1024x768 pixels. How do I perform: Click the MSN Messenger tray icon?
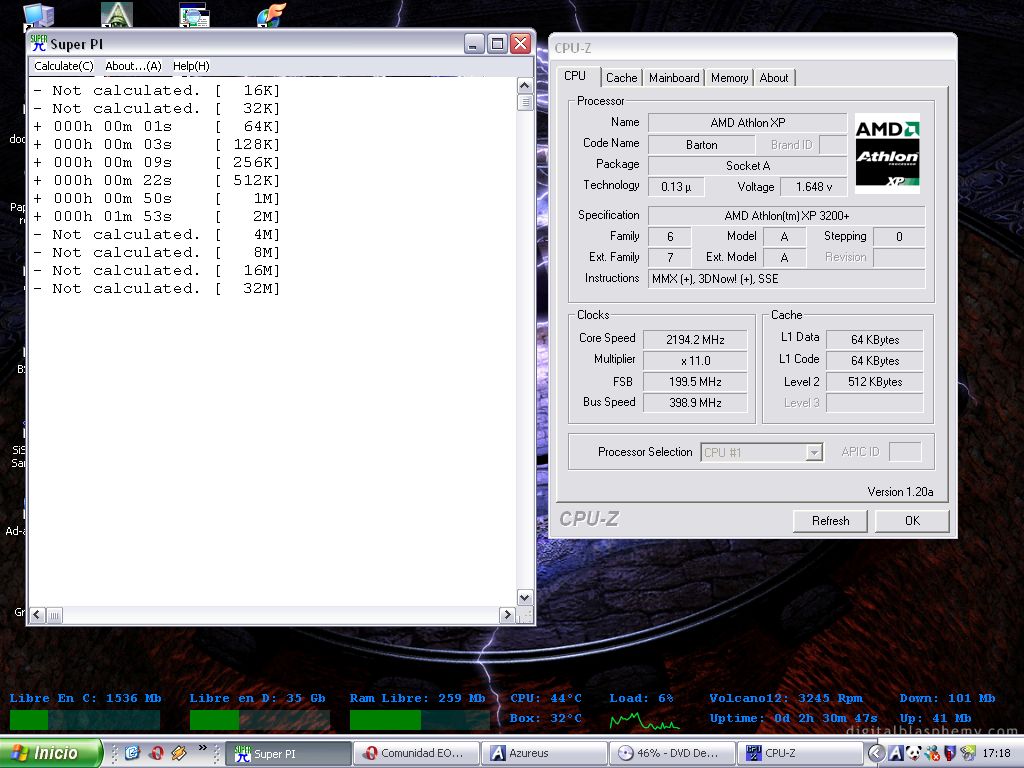(933, 753)
